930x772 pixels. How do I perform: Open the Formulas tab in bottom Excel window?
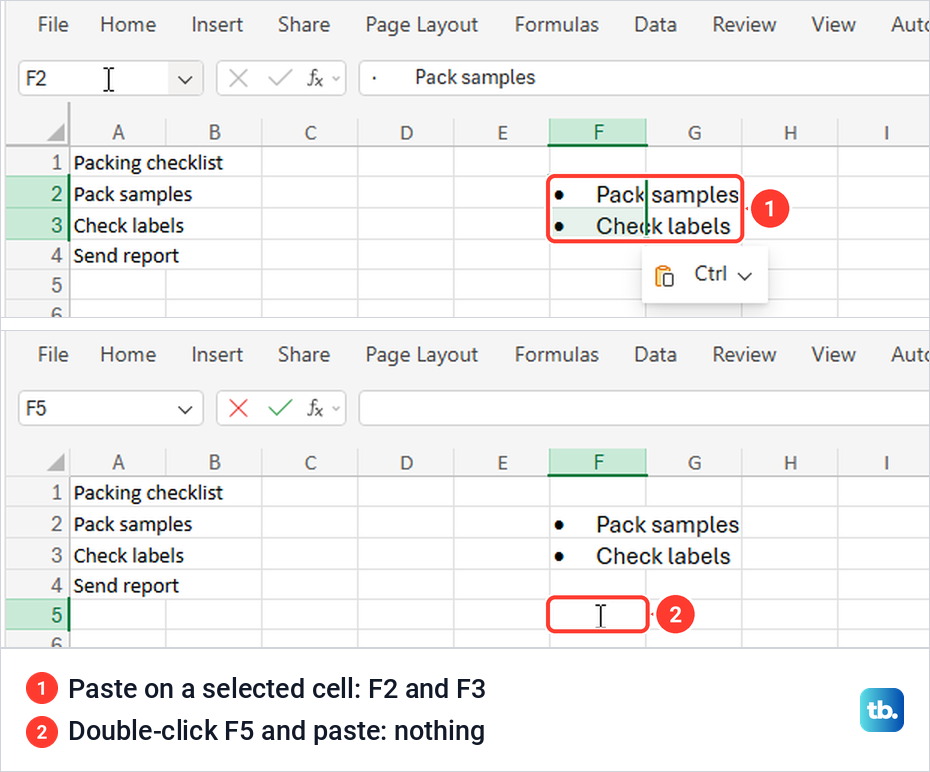(x=556, y=355)
